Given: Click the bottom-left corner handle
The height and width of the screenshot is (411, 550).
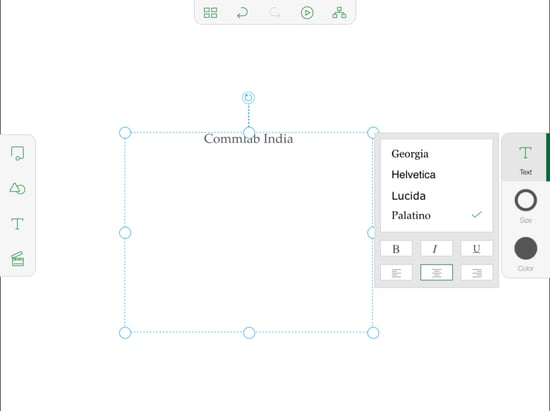Looking at the screenshot, I should coord(125,332).
